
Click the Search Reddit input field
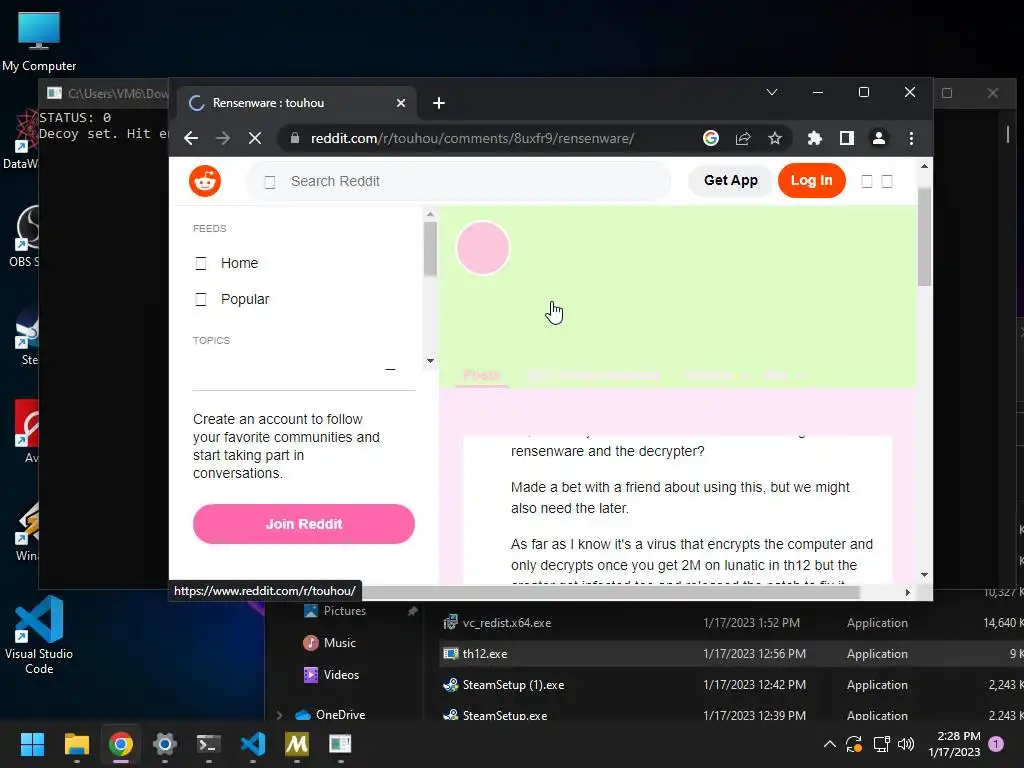pyautogui.click(x=458, y=181)
